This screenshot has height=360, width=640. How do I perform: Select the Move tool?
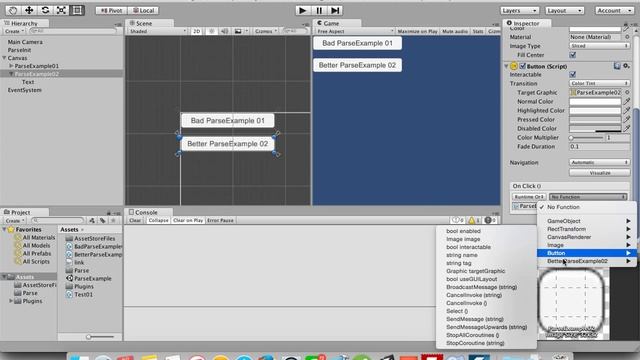click(29, 10)
